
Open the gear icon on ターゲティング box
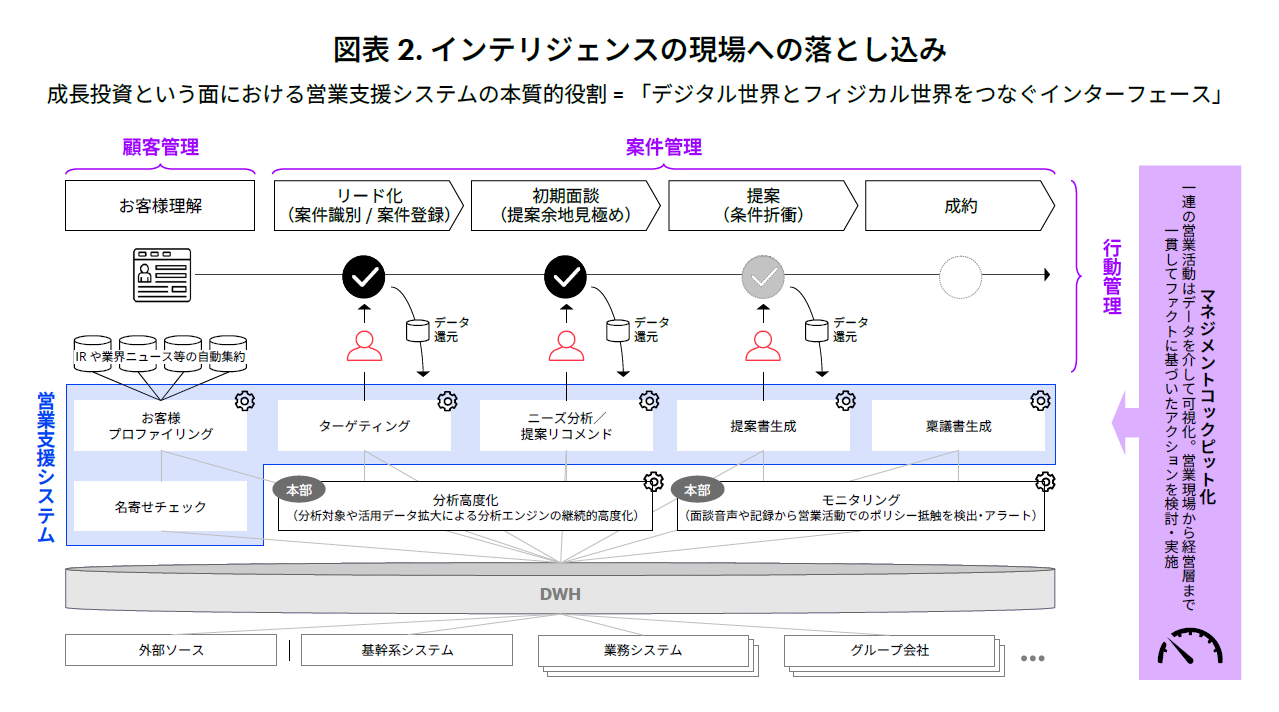(447, 401)
